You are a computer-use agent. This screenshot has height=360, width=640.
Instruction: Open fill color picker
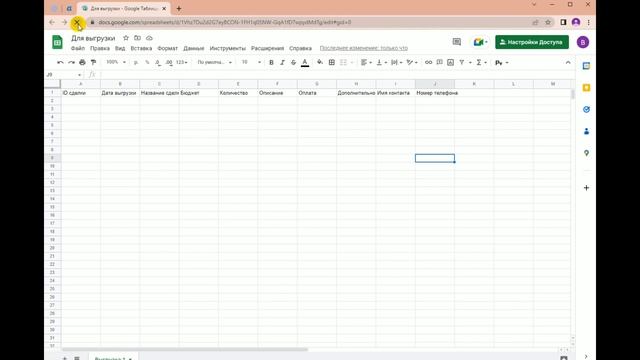(x=320, y=62)
